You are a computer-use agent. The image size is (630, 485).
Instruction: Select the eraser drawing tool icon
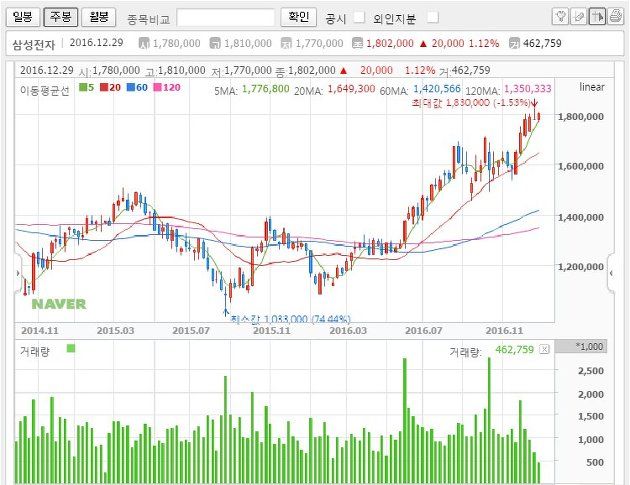point(579,16)
